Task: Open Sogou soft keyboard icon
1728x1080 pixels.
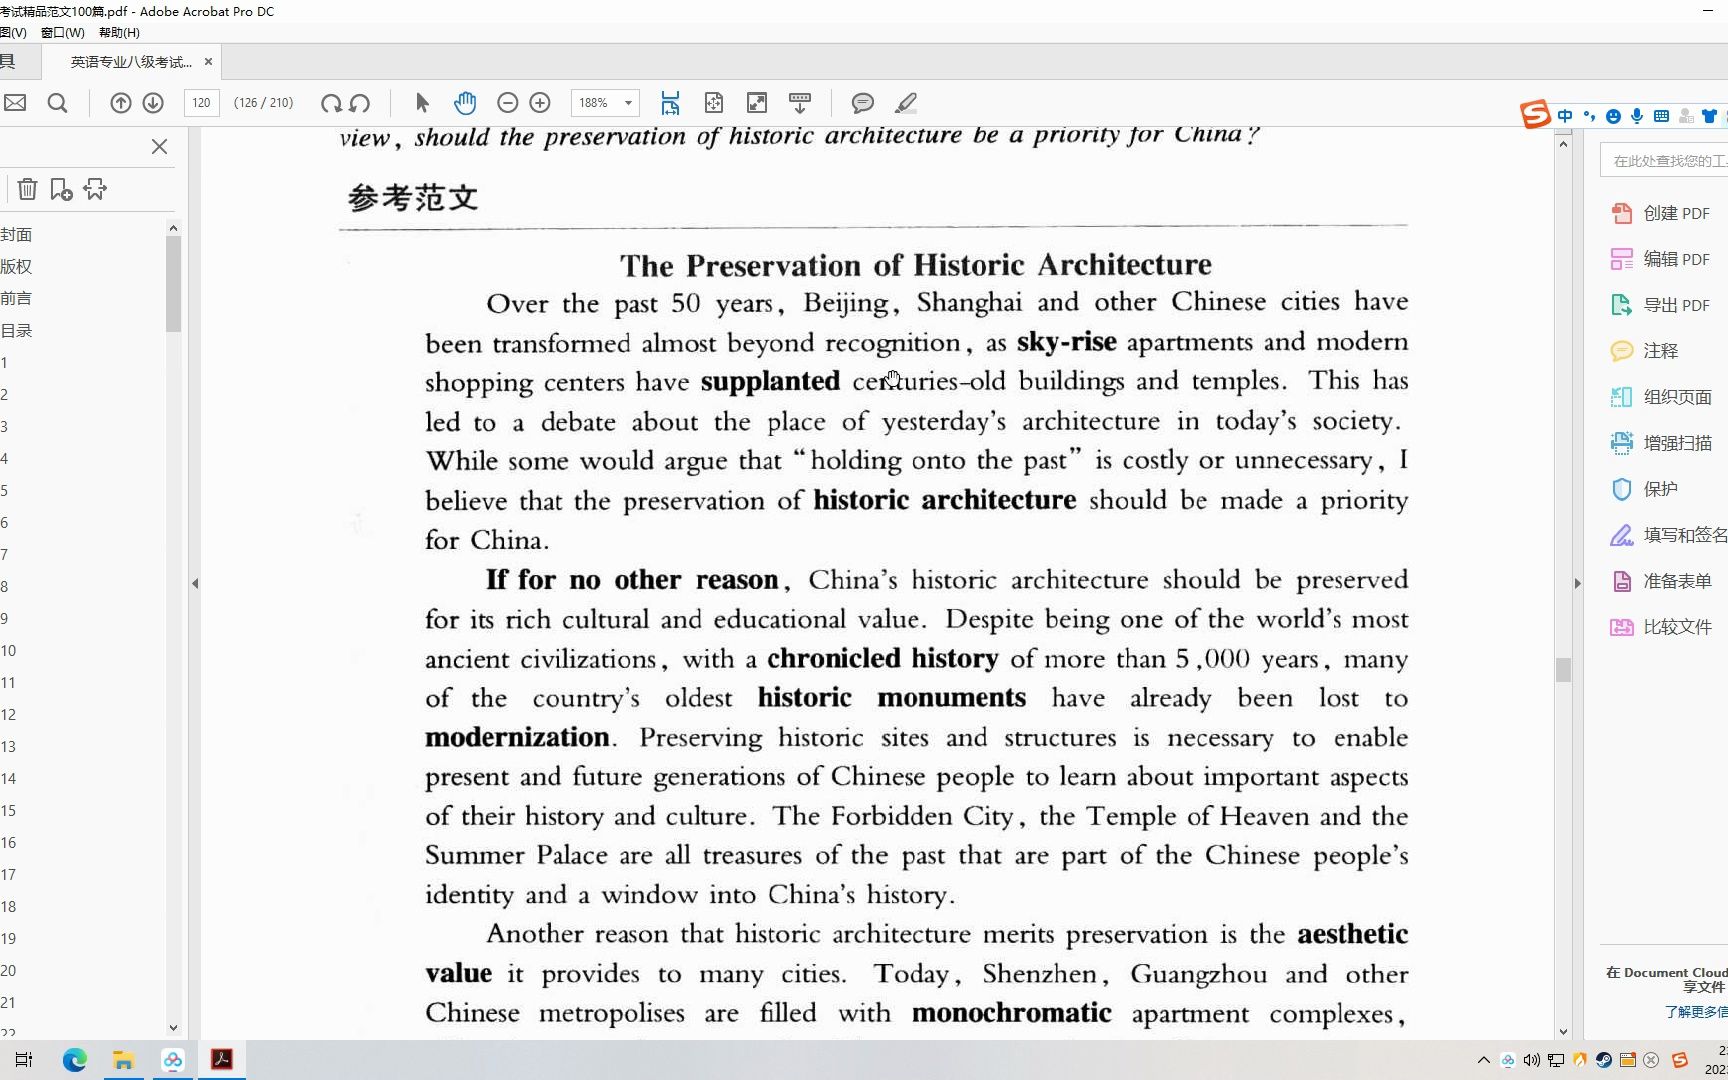Action: (1661, 116)
